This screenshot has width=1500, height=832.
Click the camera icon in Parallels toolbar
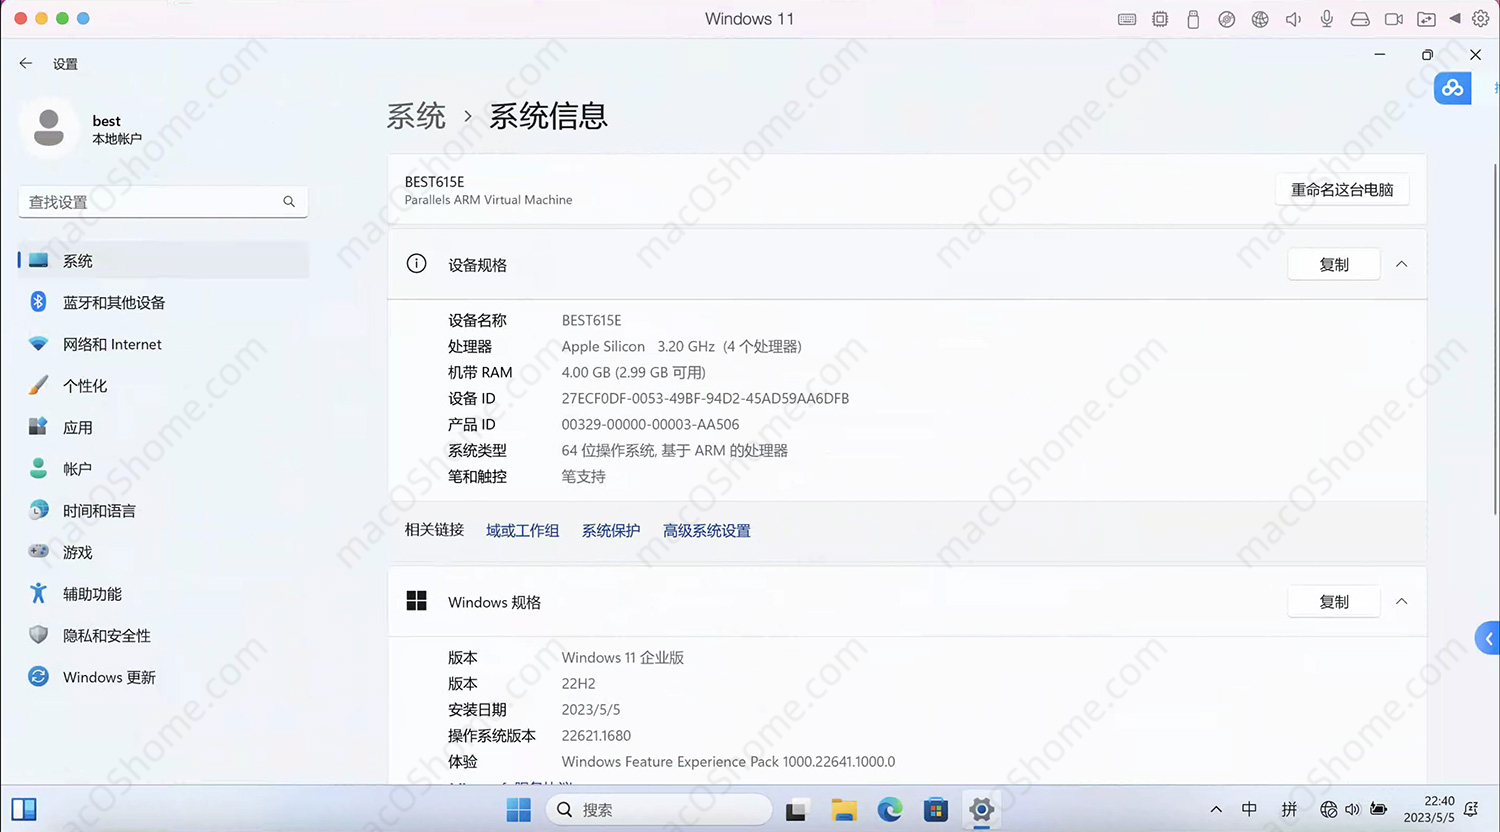1393,19
